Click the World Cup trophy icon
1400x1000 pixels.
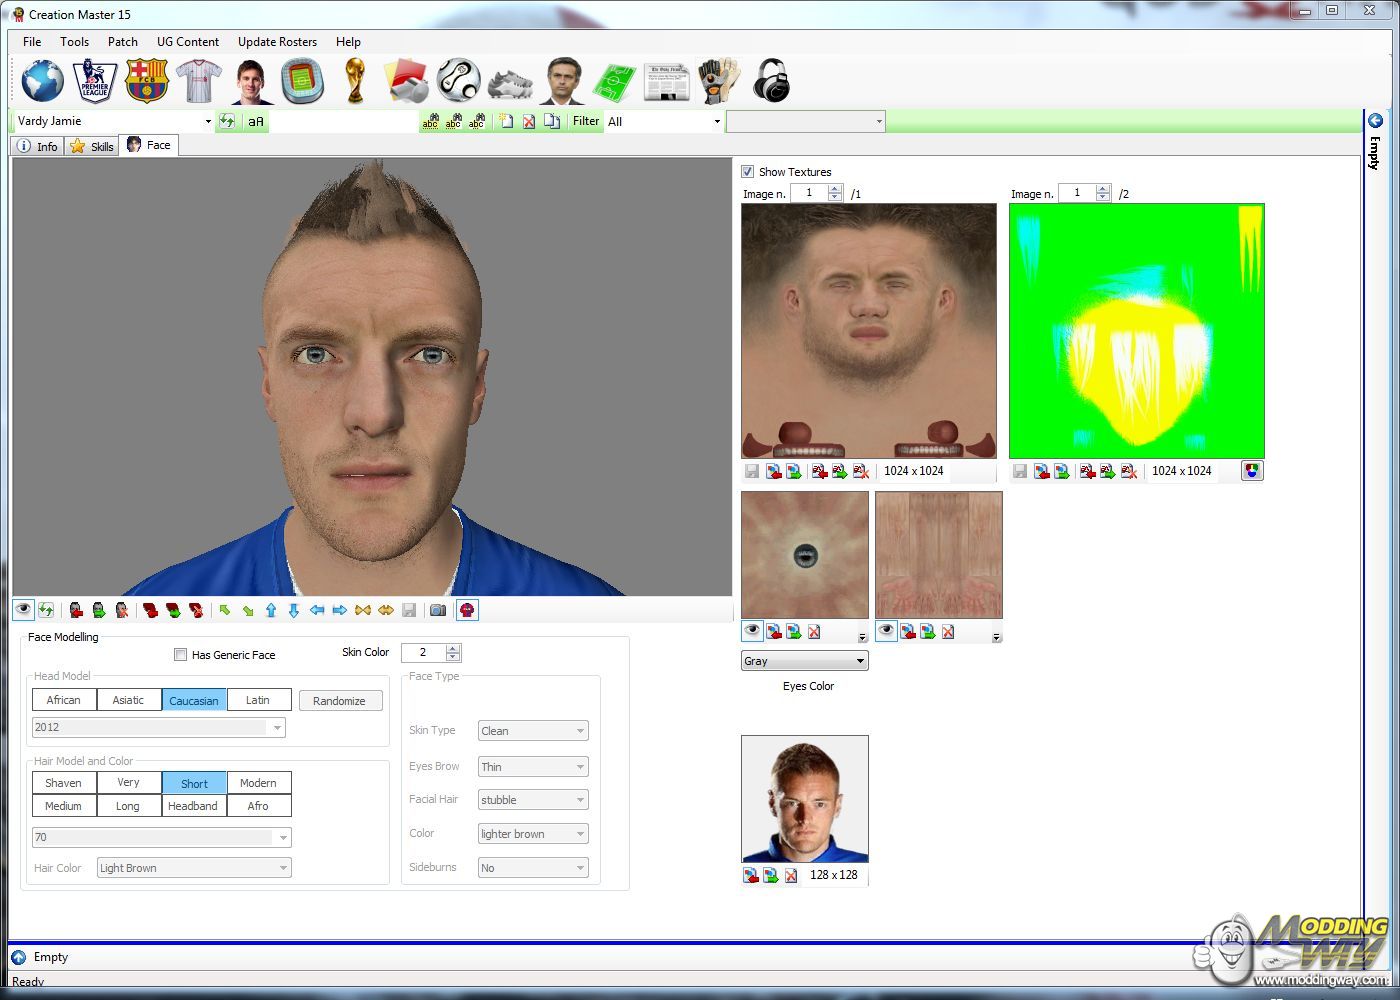tap(354, 81)
